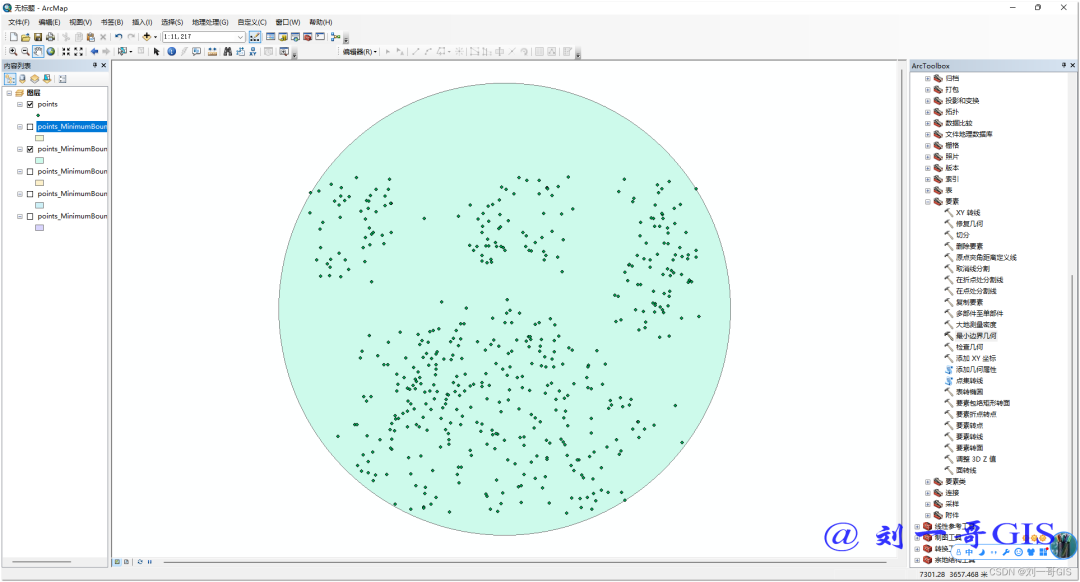Open the 选择(S) menu

pyautogui.click(x=172, y=22)
